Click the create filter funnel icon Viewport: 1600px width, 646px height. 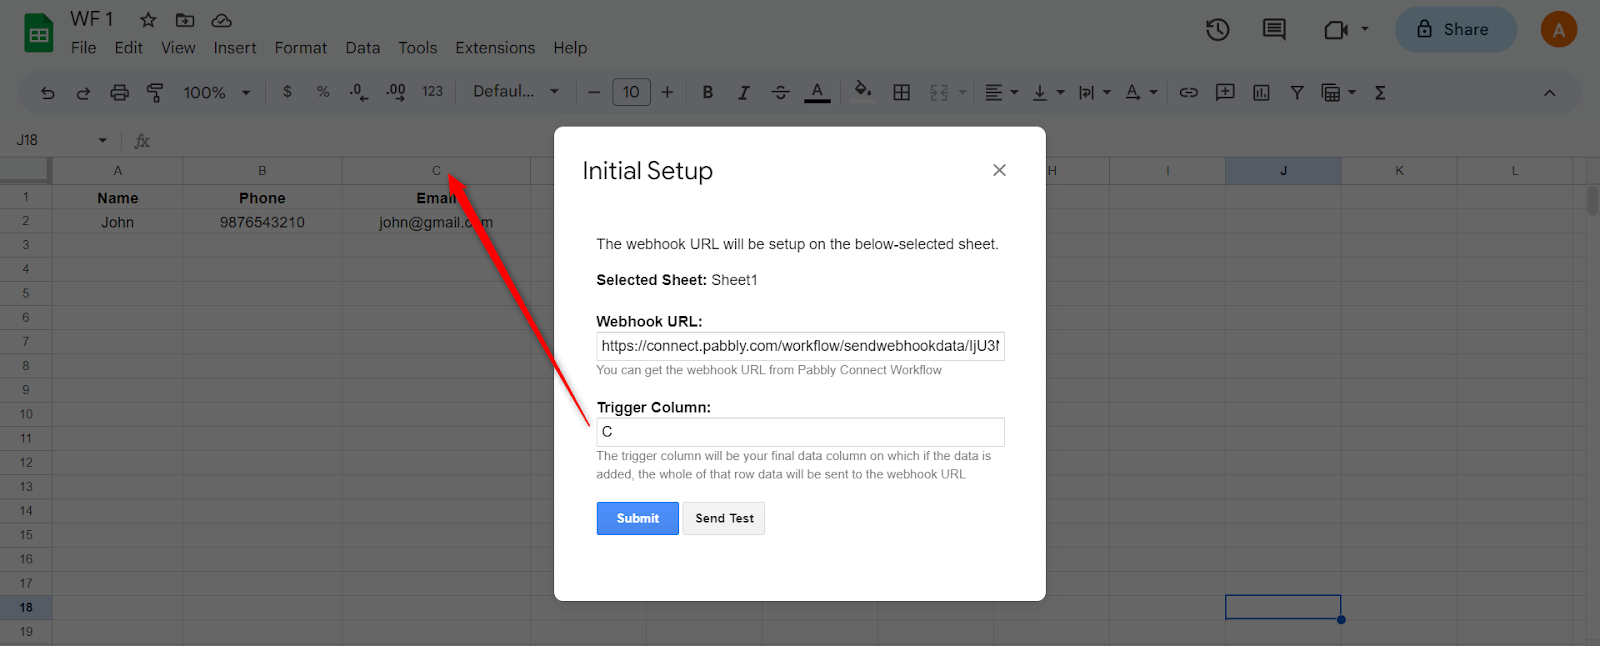(1297, 93)
